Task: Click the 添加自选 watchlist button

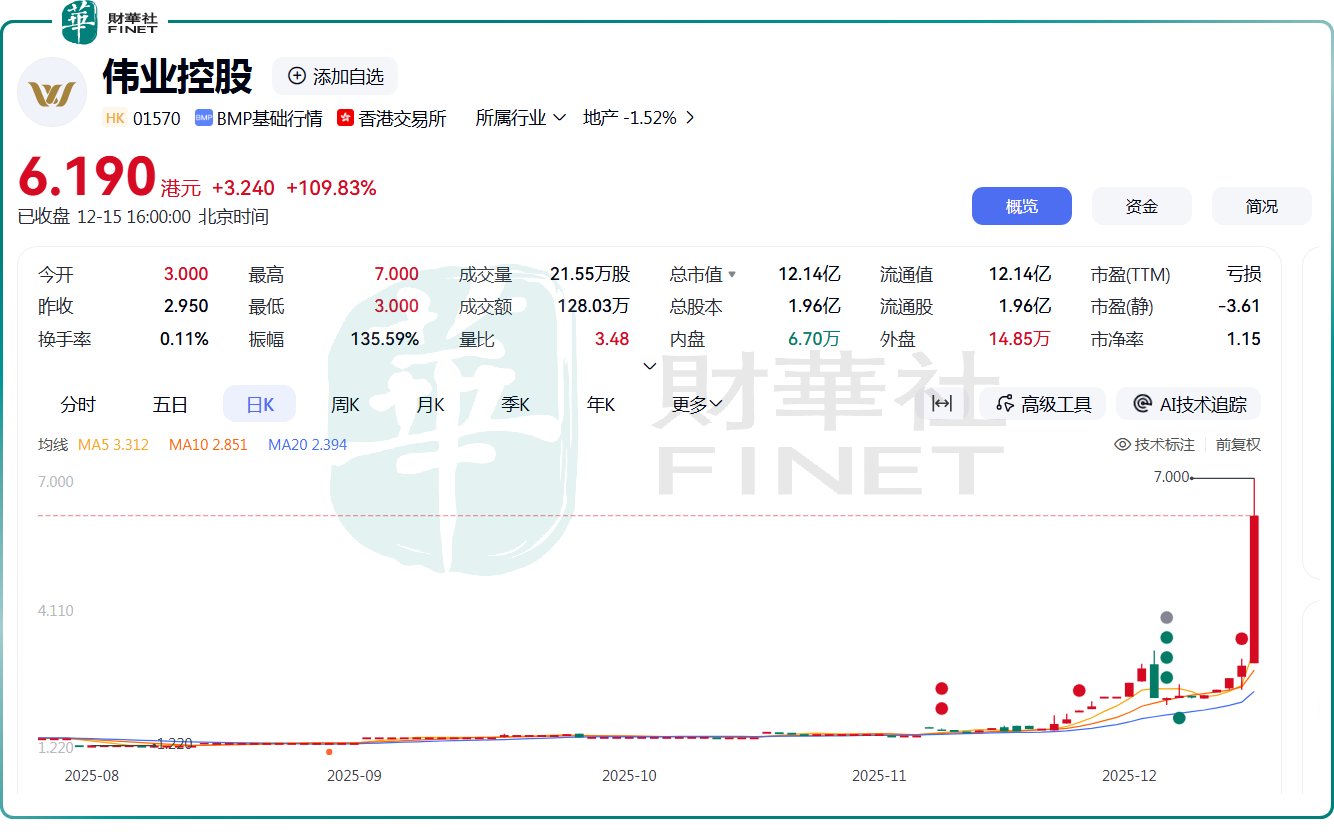Action: (334, 76)
